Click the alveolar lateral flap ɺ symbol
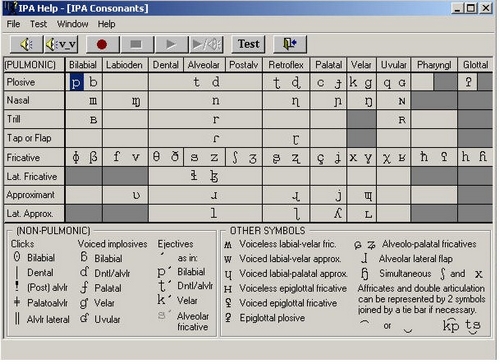This screenshot has width=500, height=364. (364, 258)
